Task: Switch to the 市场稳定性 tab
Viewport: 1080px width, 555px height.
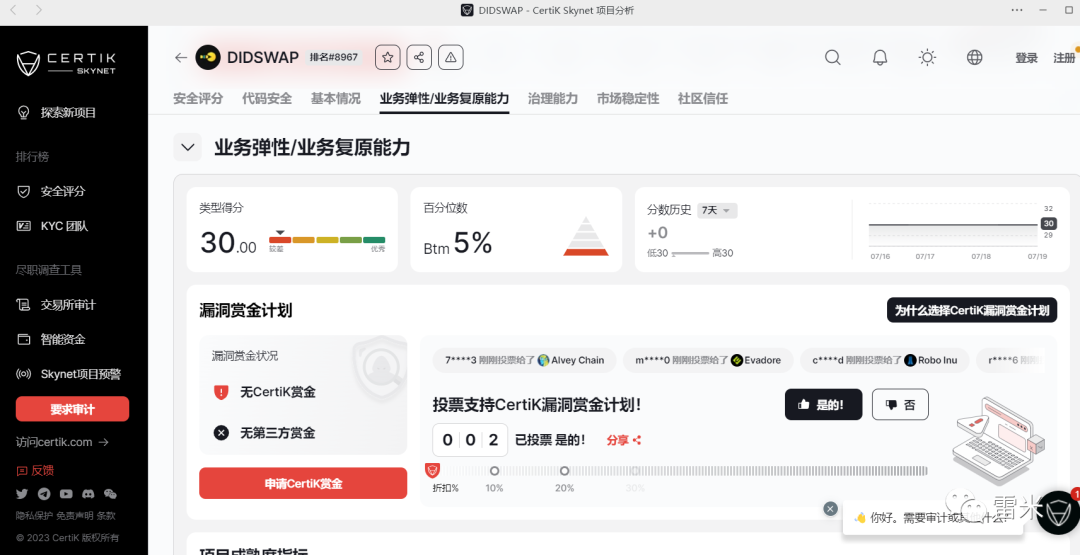Action: pos(627,98)
